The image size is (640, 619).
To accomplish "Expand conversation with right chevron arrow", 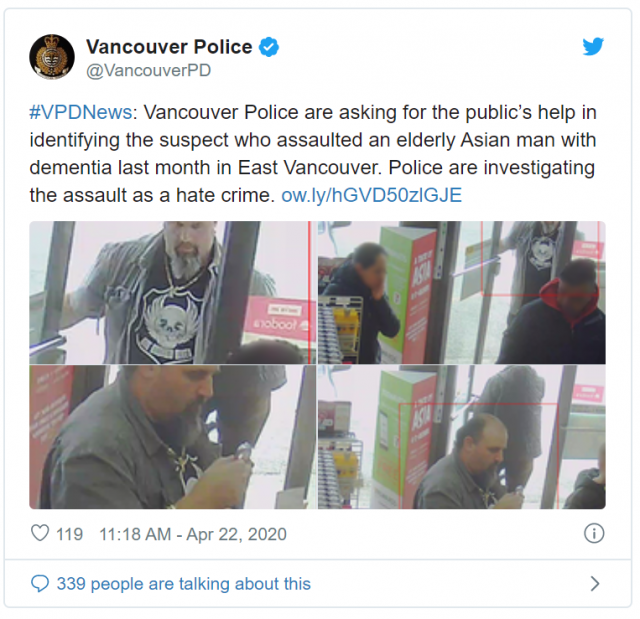I will pos(595,584).
